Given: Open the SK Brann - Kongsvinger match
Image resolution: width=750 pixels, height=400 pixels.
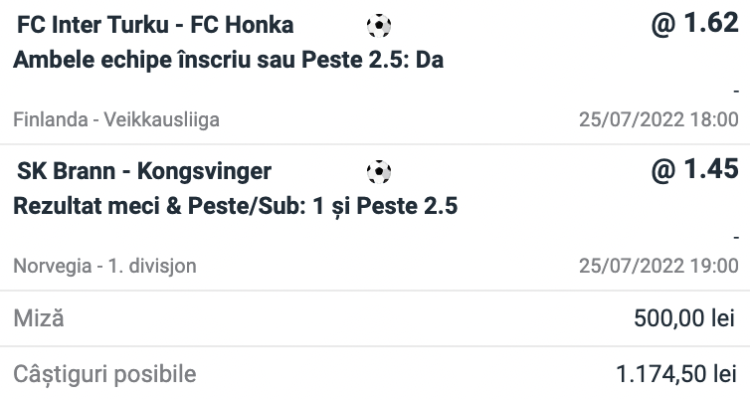Looking at the screenshot, I should [x=144, y=172].
